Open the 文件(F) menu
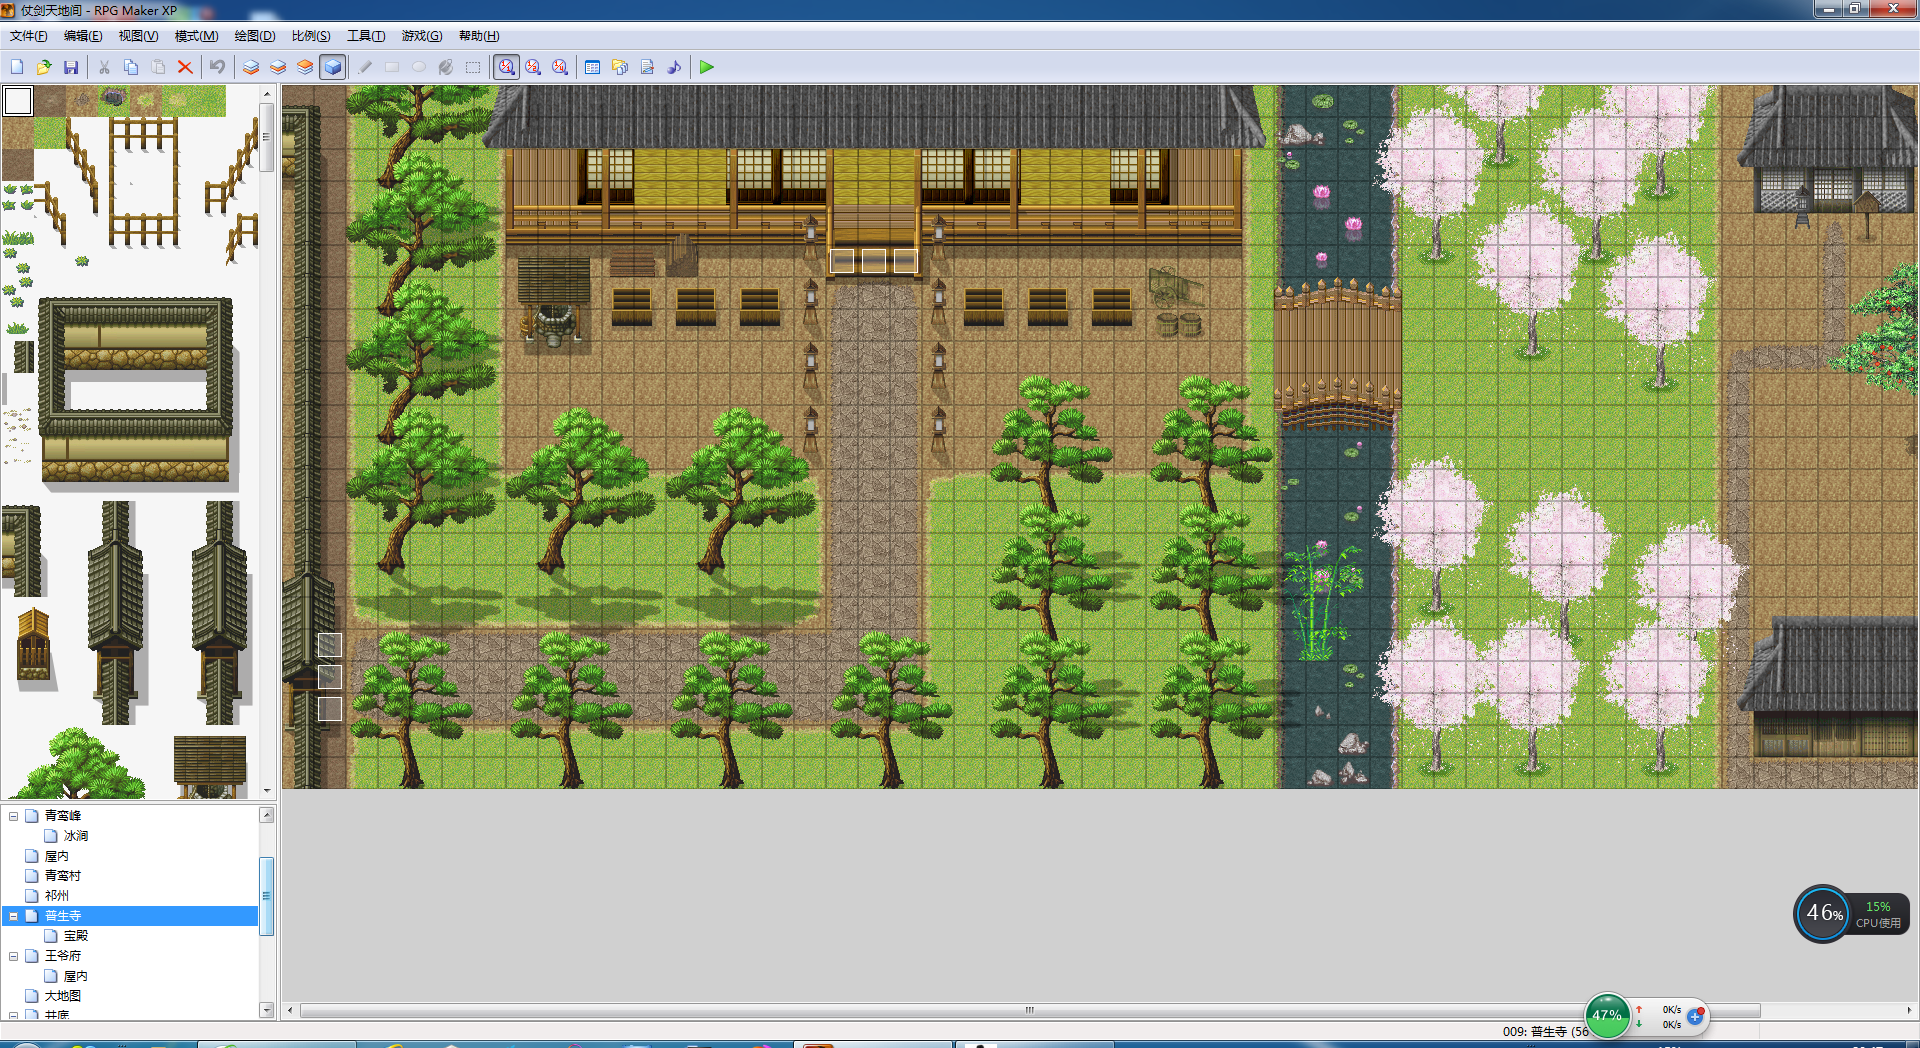 coord(28,36)
